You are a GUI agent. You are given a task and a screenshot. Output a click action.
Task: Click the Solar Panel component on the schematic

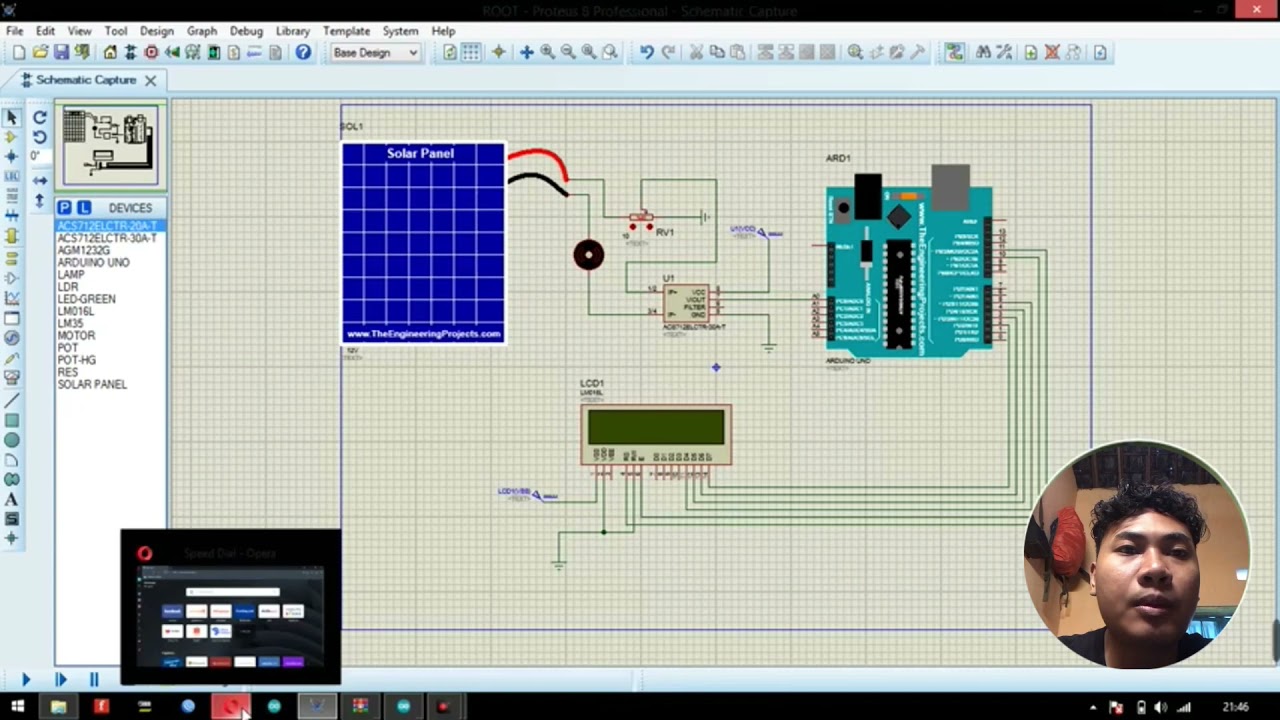click(x=423, y=243)
